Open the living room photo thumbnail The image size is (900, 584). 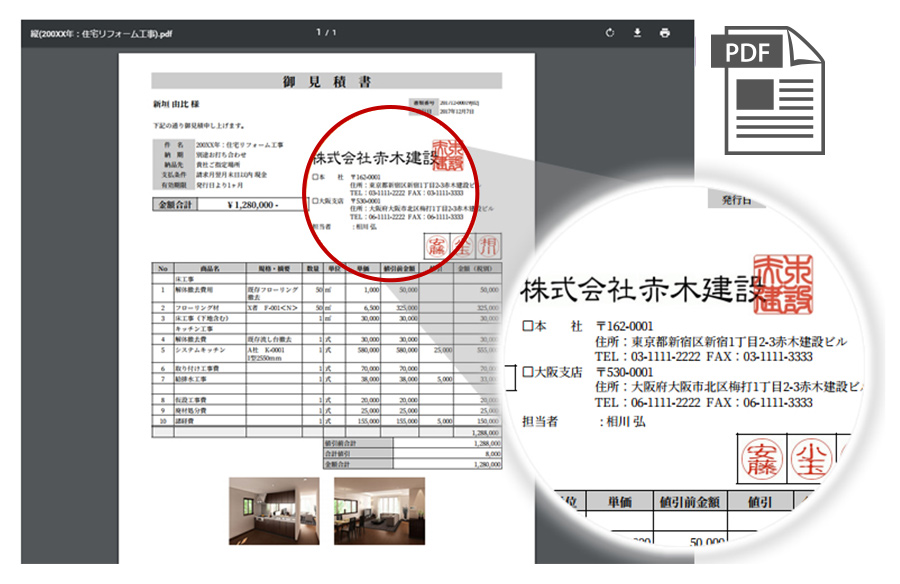click(x=379, y=510)
